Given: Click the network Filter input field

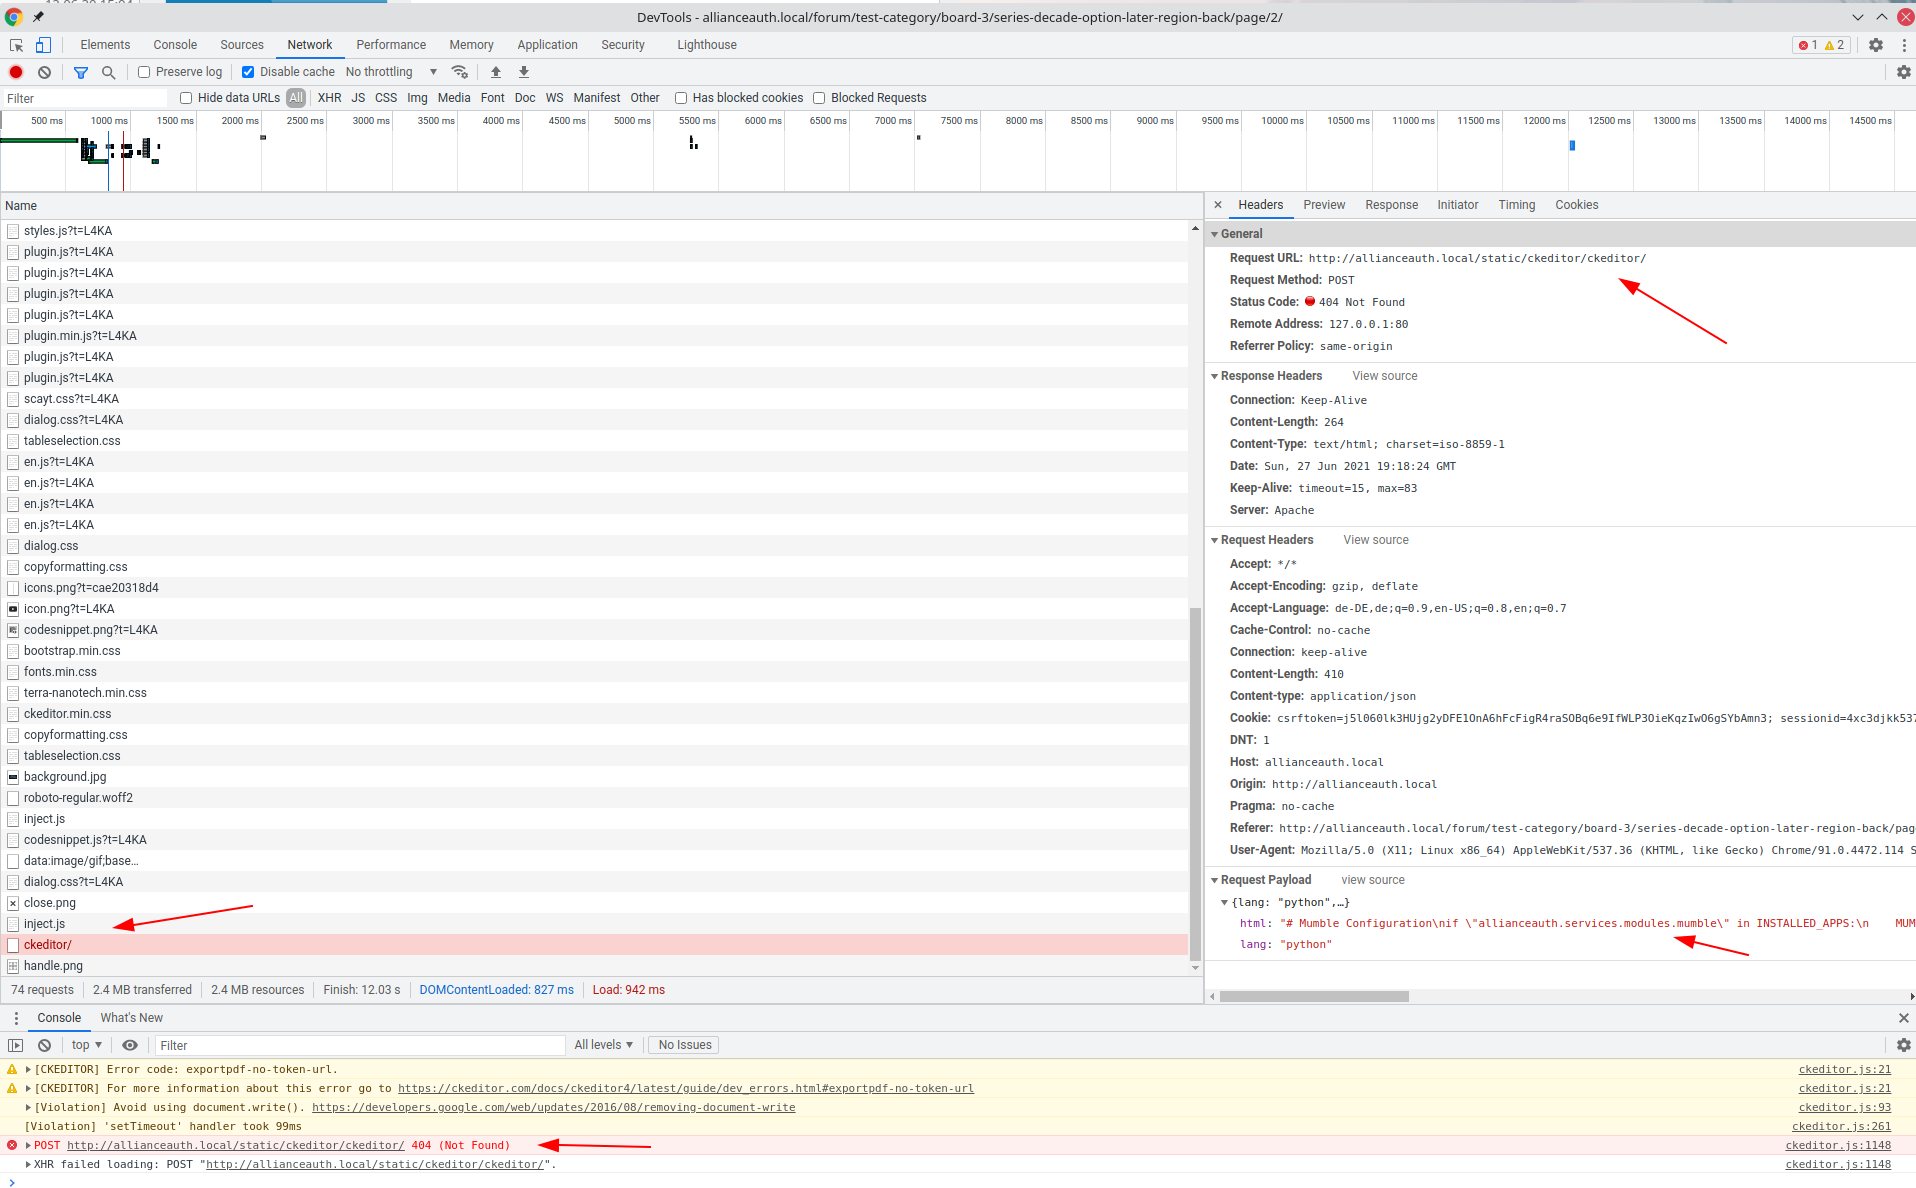Looking at the screenshot, I should click(x=84, y=98).
